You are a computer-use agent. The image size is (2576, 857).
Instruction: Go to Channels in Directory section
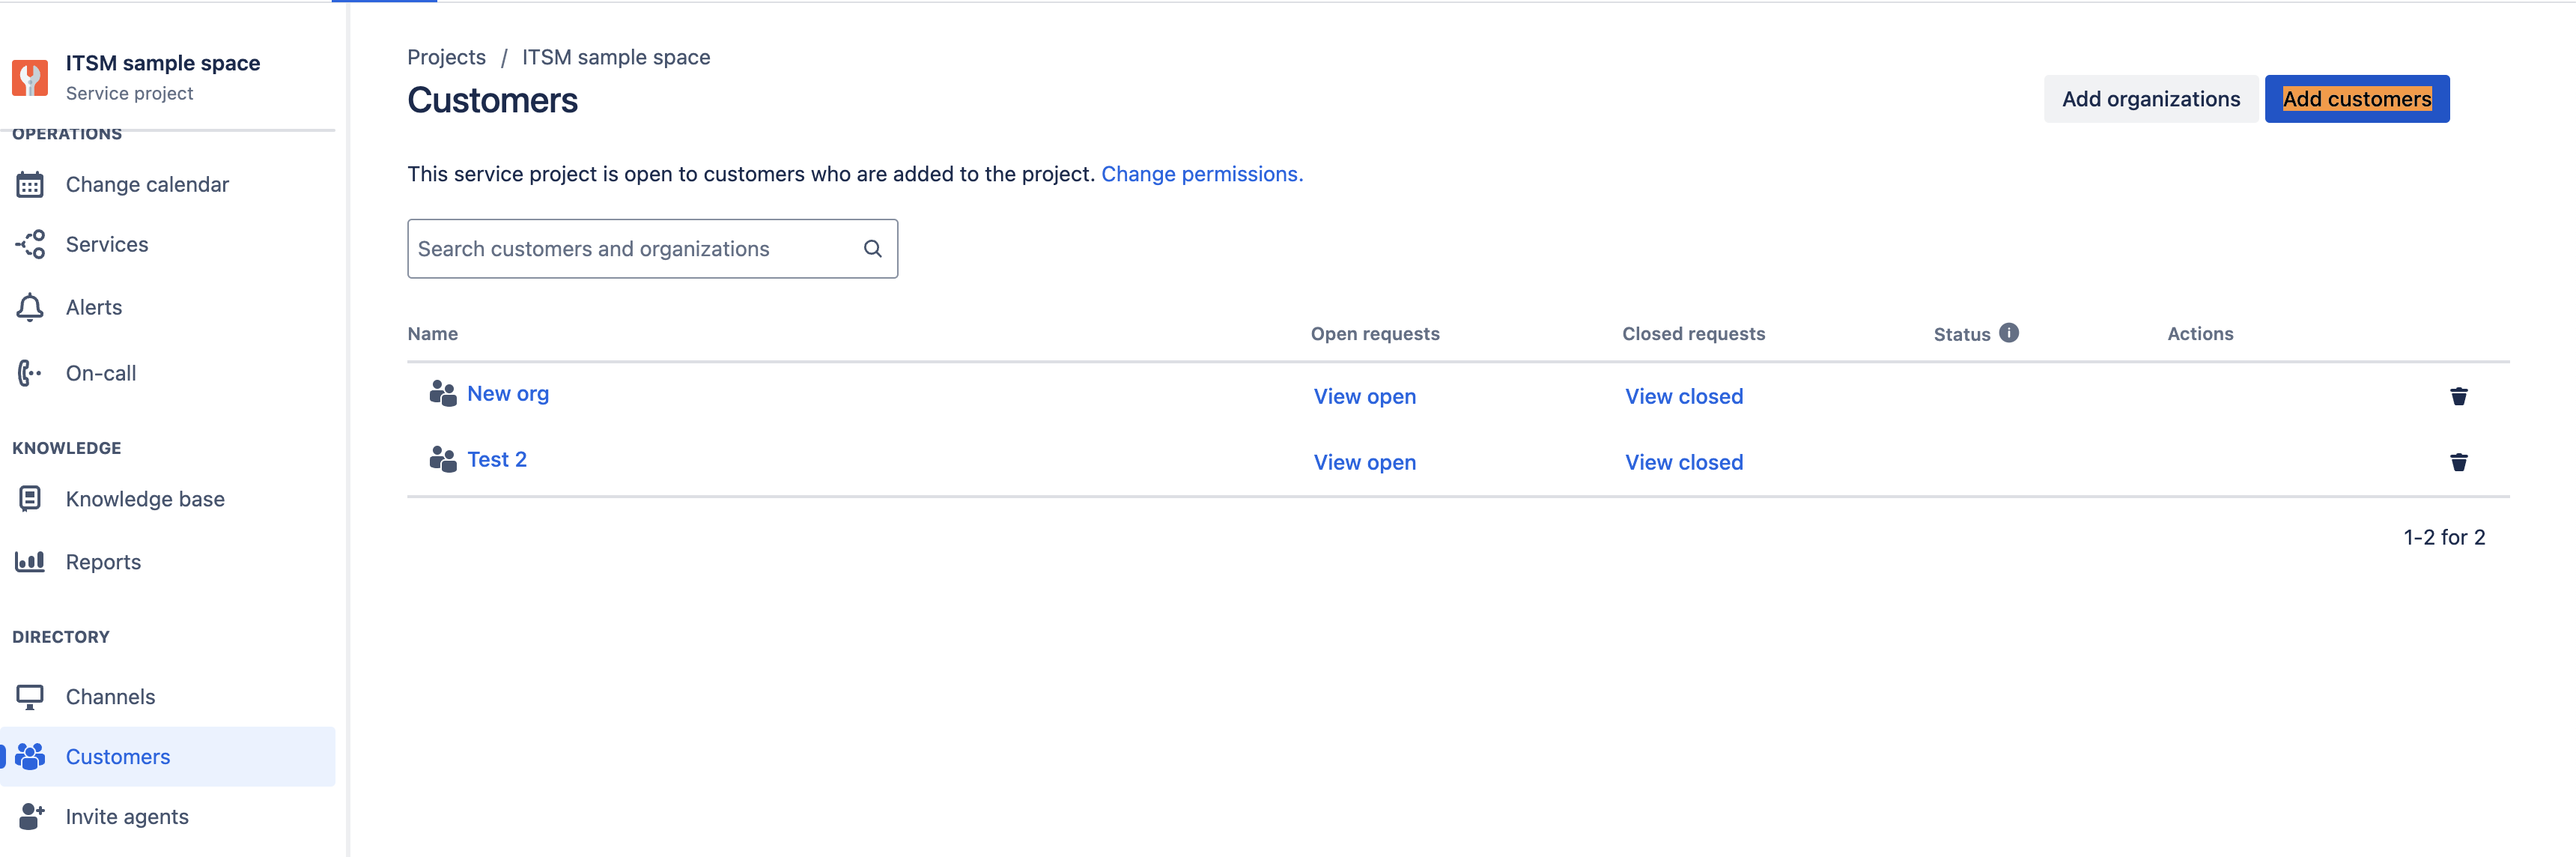[x=110, y=697]
